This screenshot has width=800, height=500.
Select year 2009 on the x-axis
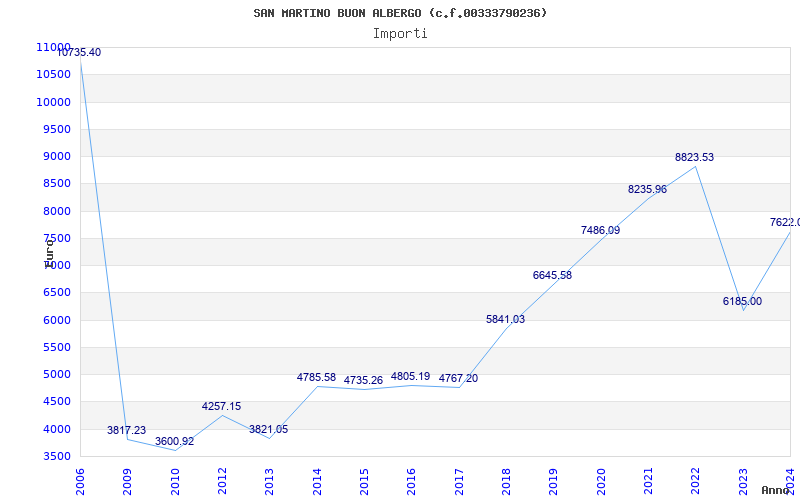pos(128,479)
